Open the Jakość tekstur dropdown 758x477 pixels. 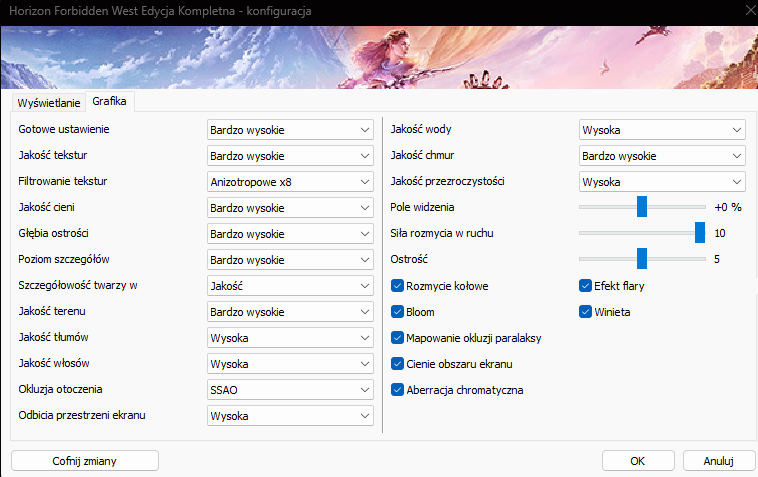[290, 156]
